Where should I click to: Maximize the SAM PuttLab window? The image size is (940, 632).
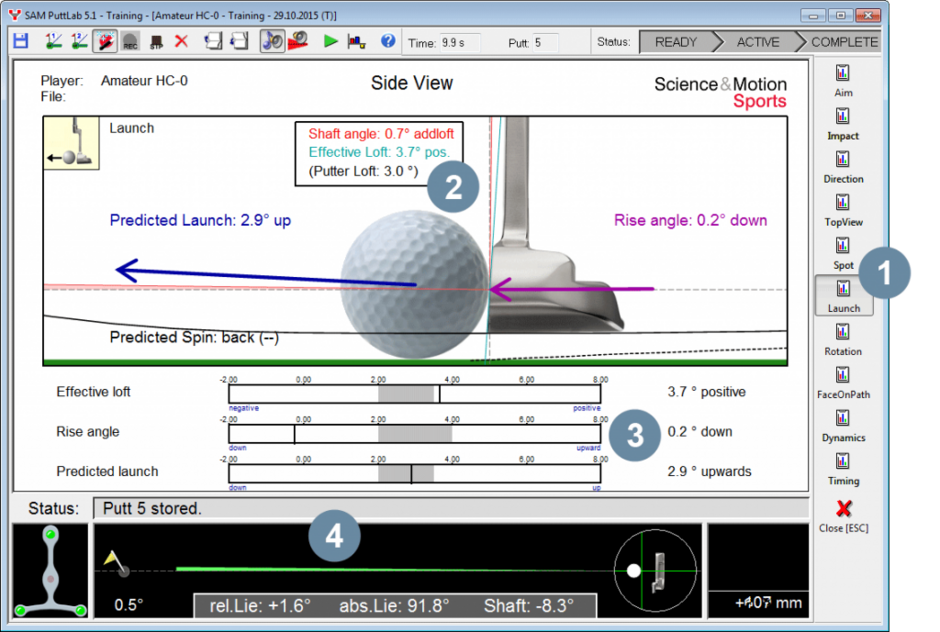(840, 16)
